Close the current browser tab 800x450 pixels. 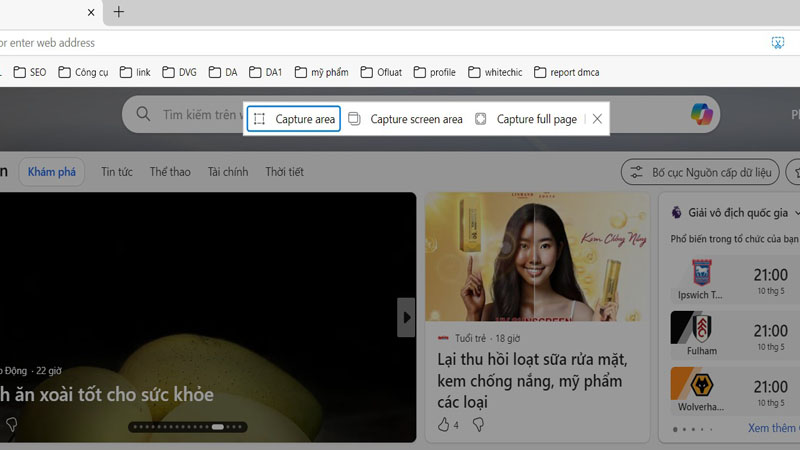click(91, 12)
